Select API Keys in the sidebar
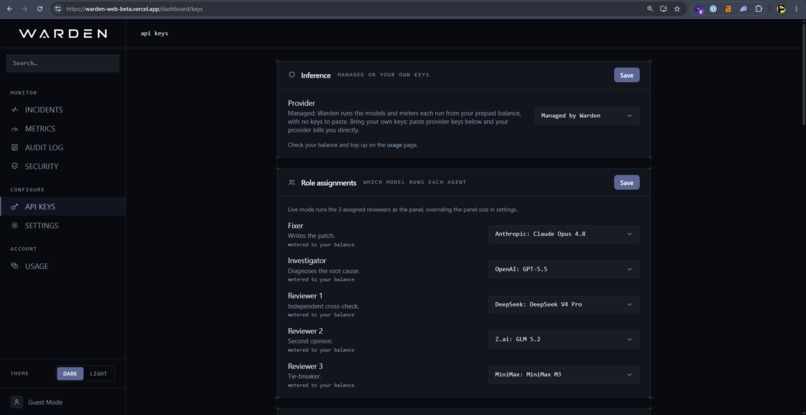This screenshot has height=415, width=806. [63, 207]
